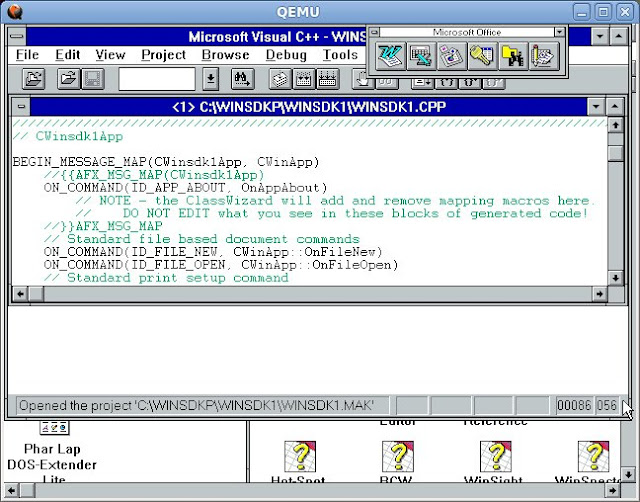Open the find box dropdown arrow
640x502 pixels.
[x=211, y=79]
